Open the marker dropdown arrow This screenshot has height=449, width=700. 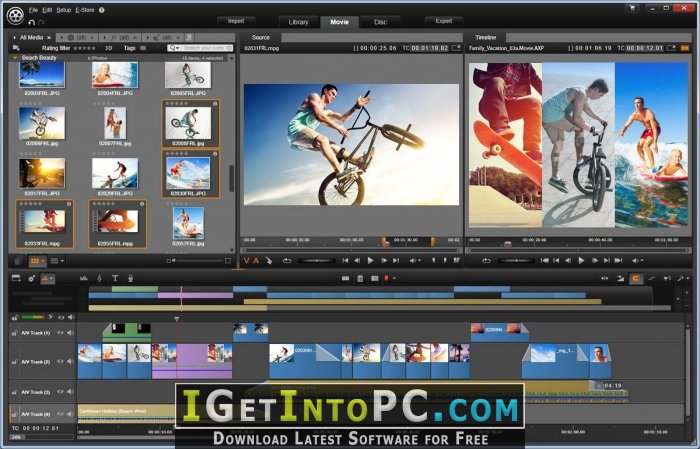pos(394,278)
